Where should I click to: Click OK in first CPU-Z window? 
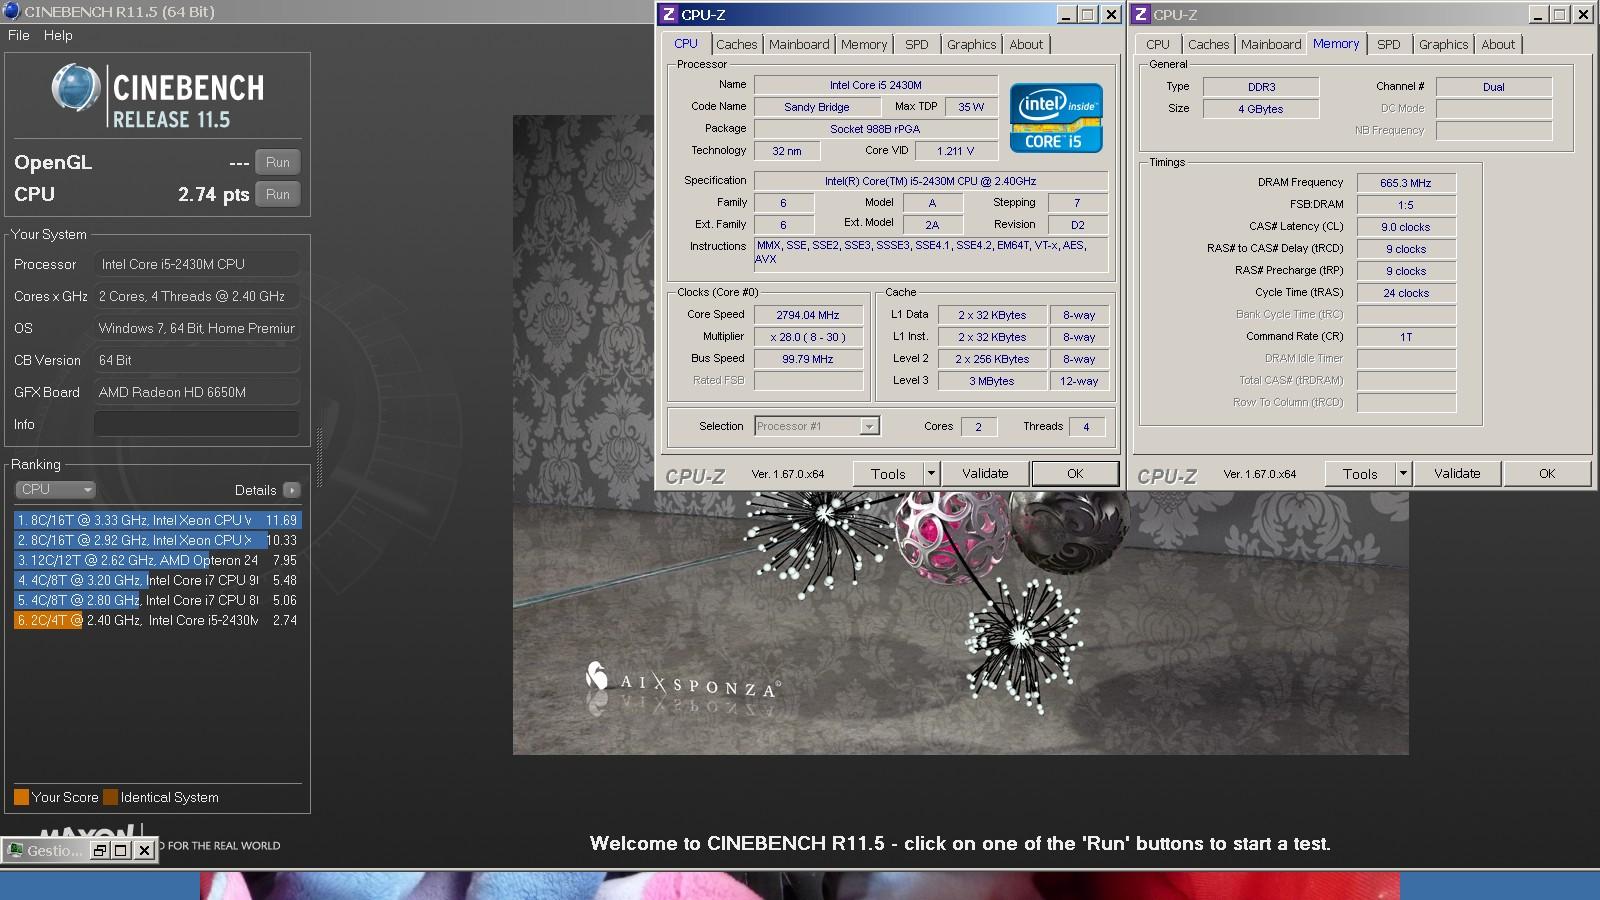click(x=1075, y=474)
